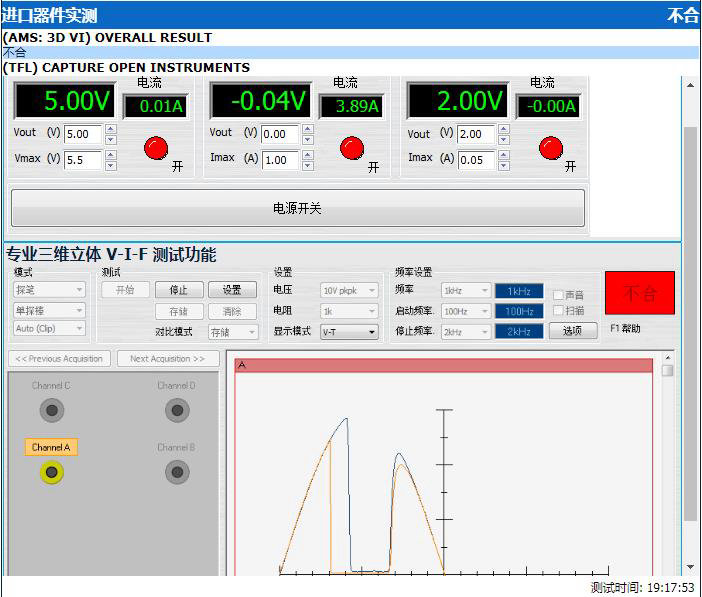Click the Vout 5.00 input field
Viewport: 702px width, 597px height.
pyautogui.click(x=83, y=134)
